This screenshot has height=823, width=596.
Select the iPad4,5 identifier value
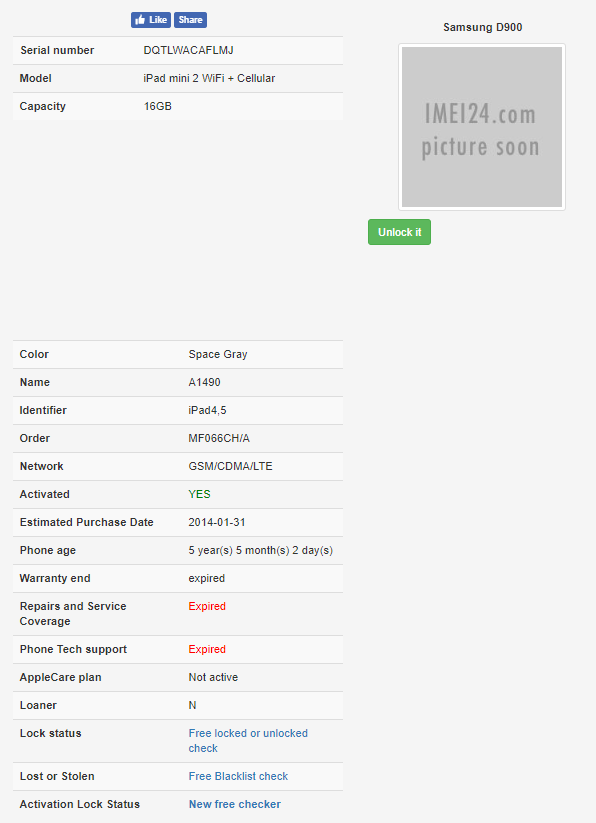pos(207,410)
